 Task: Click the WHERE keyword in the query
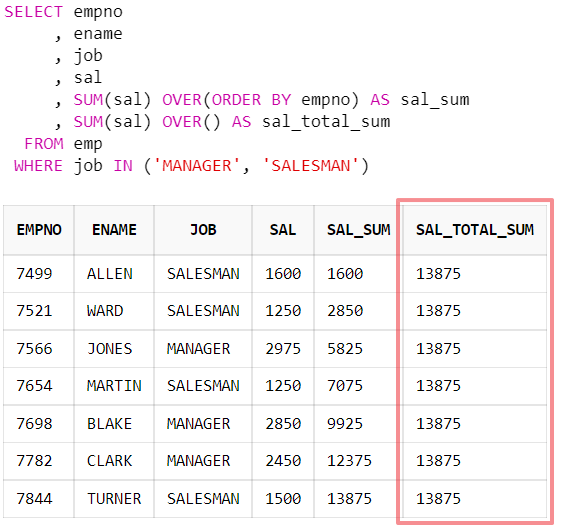(x=38, y=166)
